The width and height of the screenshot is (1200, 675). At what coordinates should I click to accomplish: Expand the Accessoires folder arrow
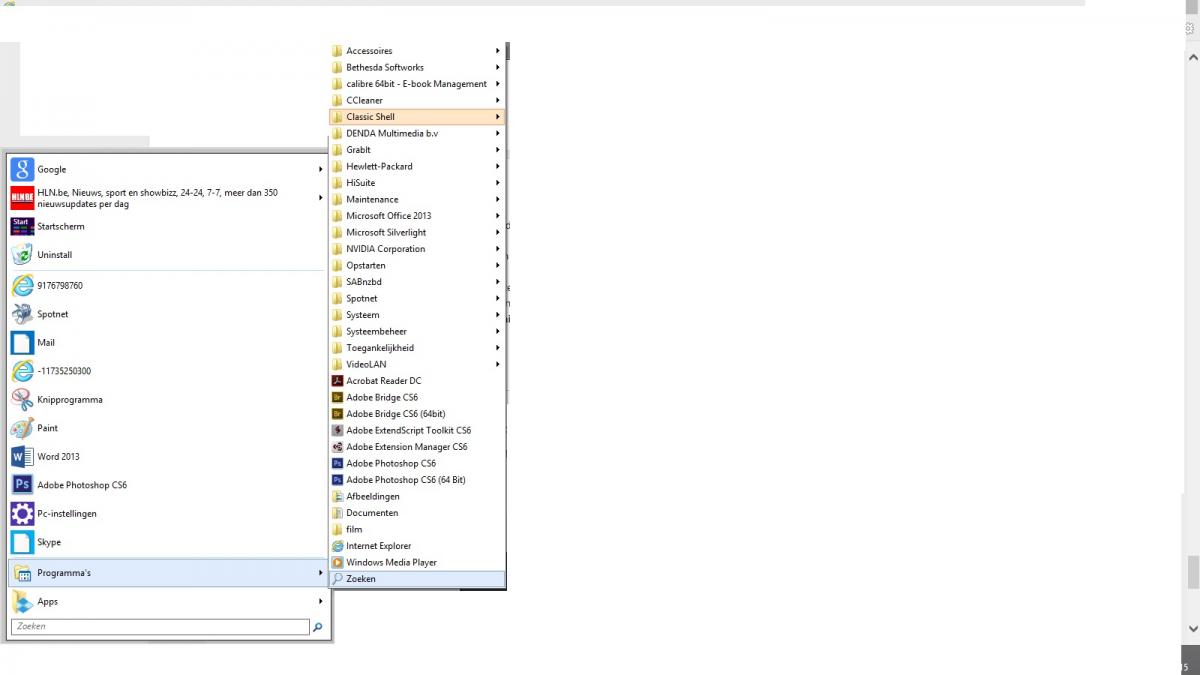(x=497, y=51)
